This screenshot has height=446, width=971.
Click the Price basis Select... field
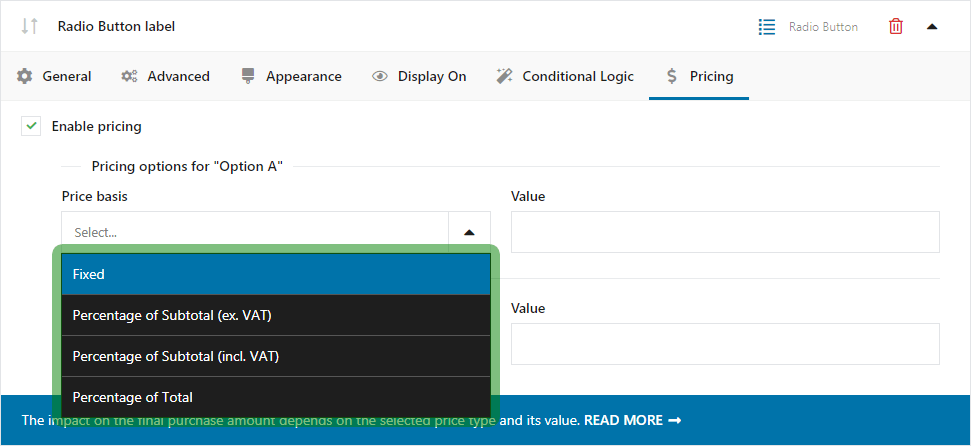tap(255, 232)
